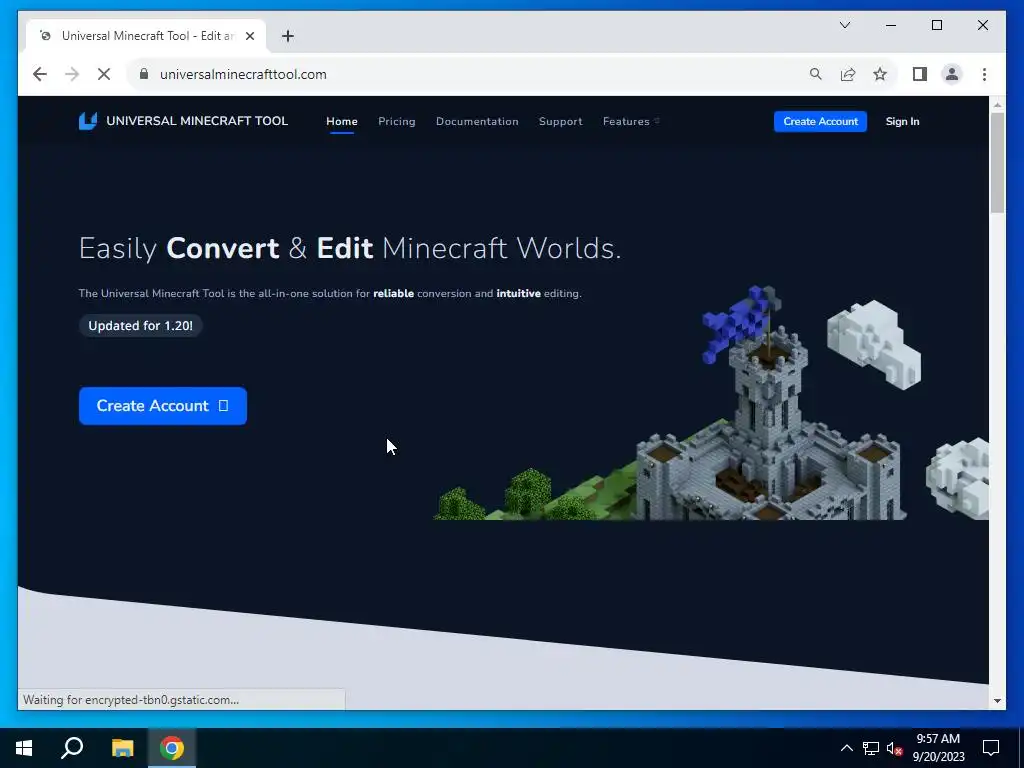Click the large hero Create Account button
The width and height of the screenshot is (1024, 768).
(x=163, y=406)
